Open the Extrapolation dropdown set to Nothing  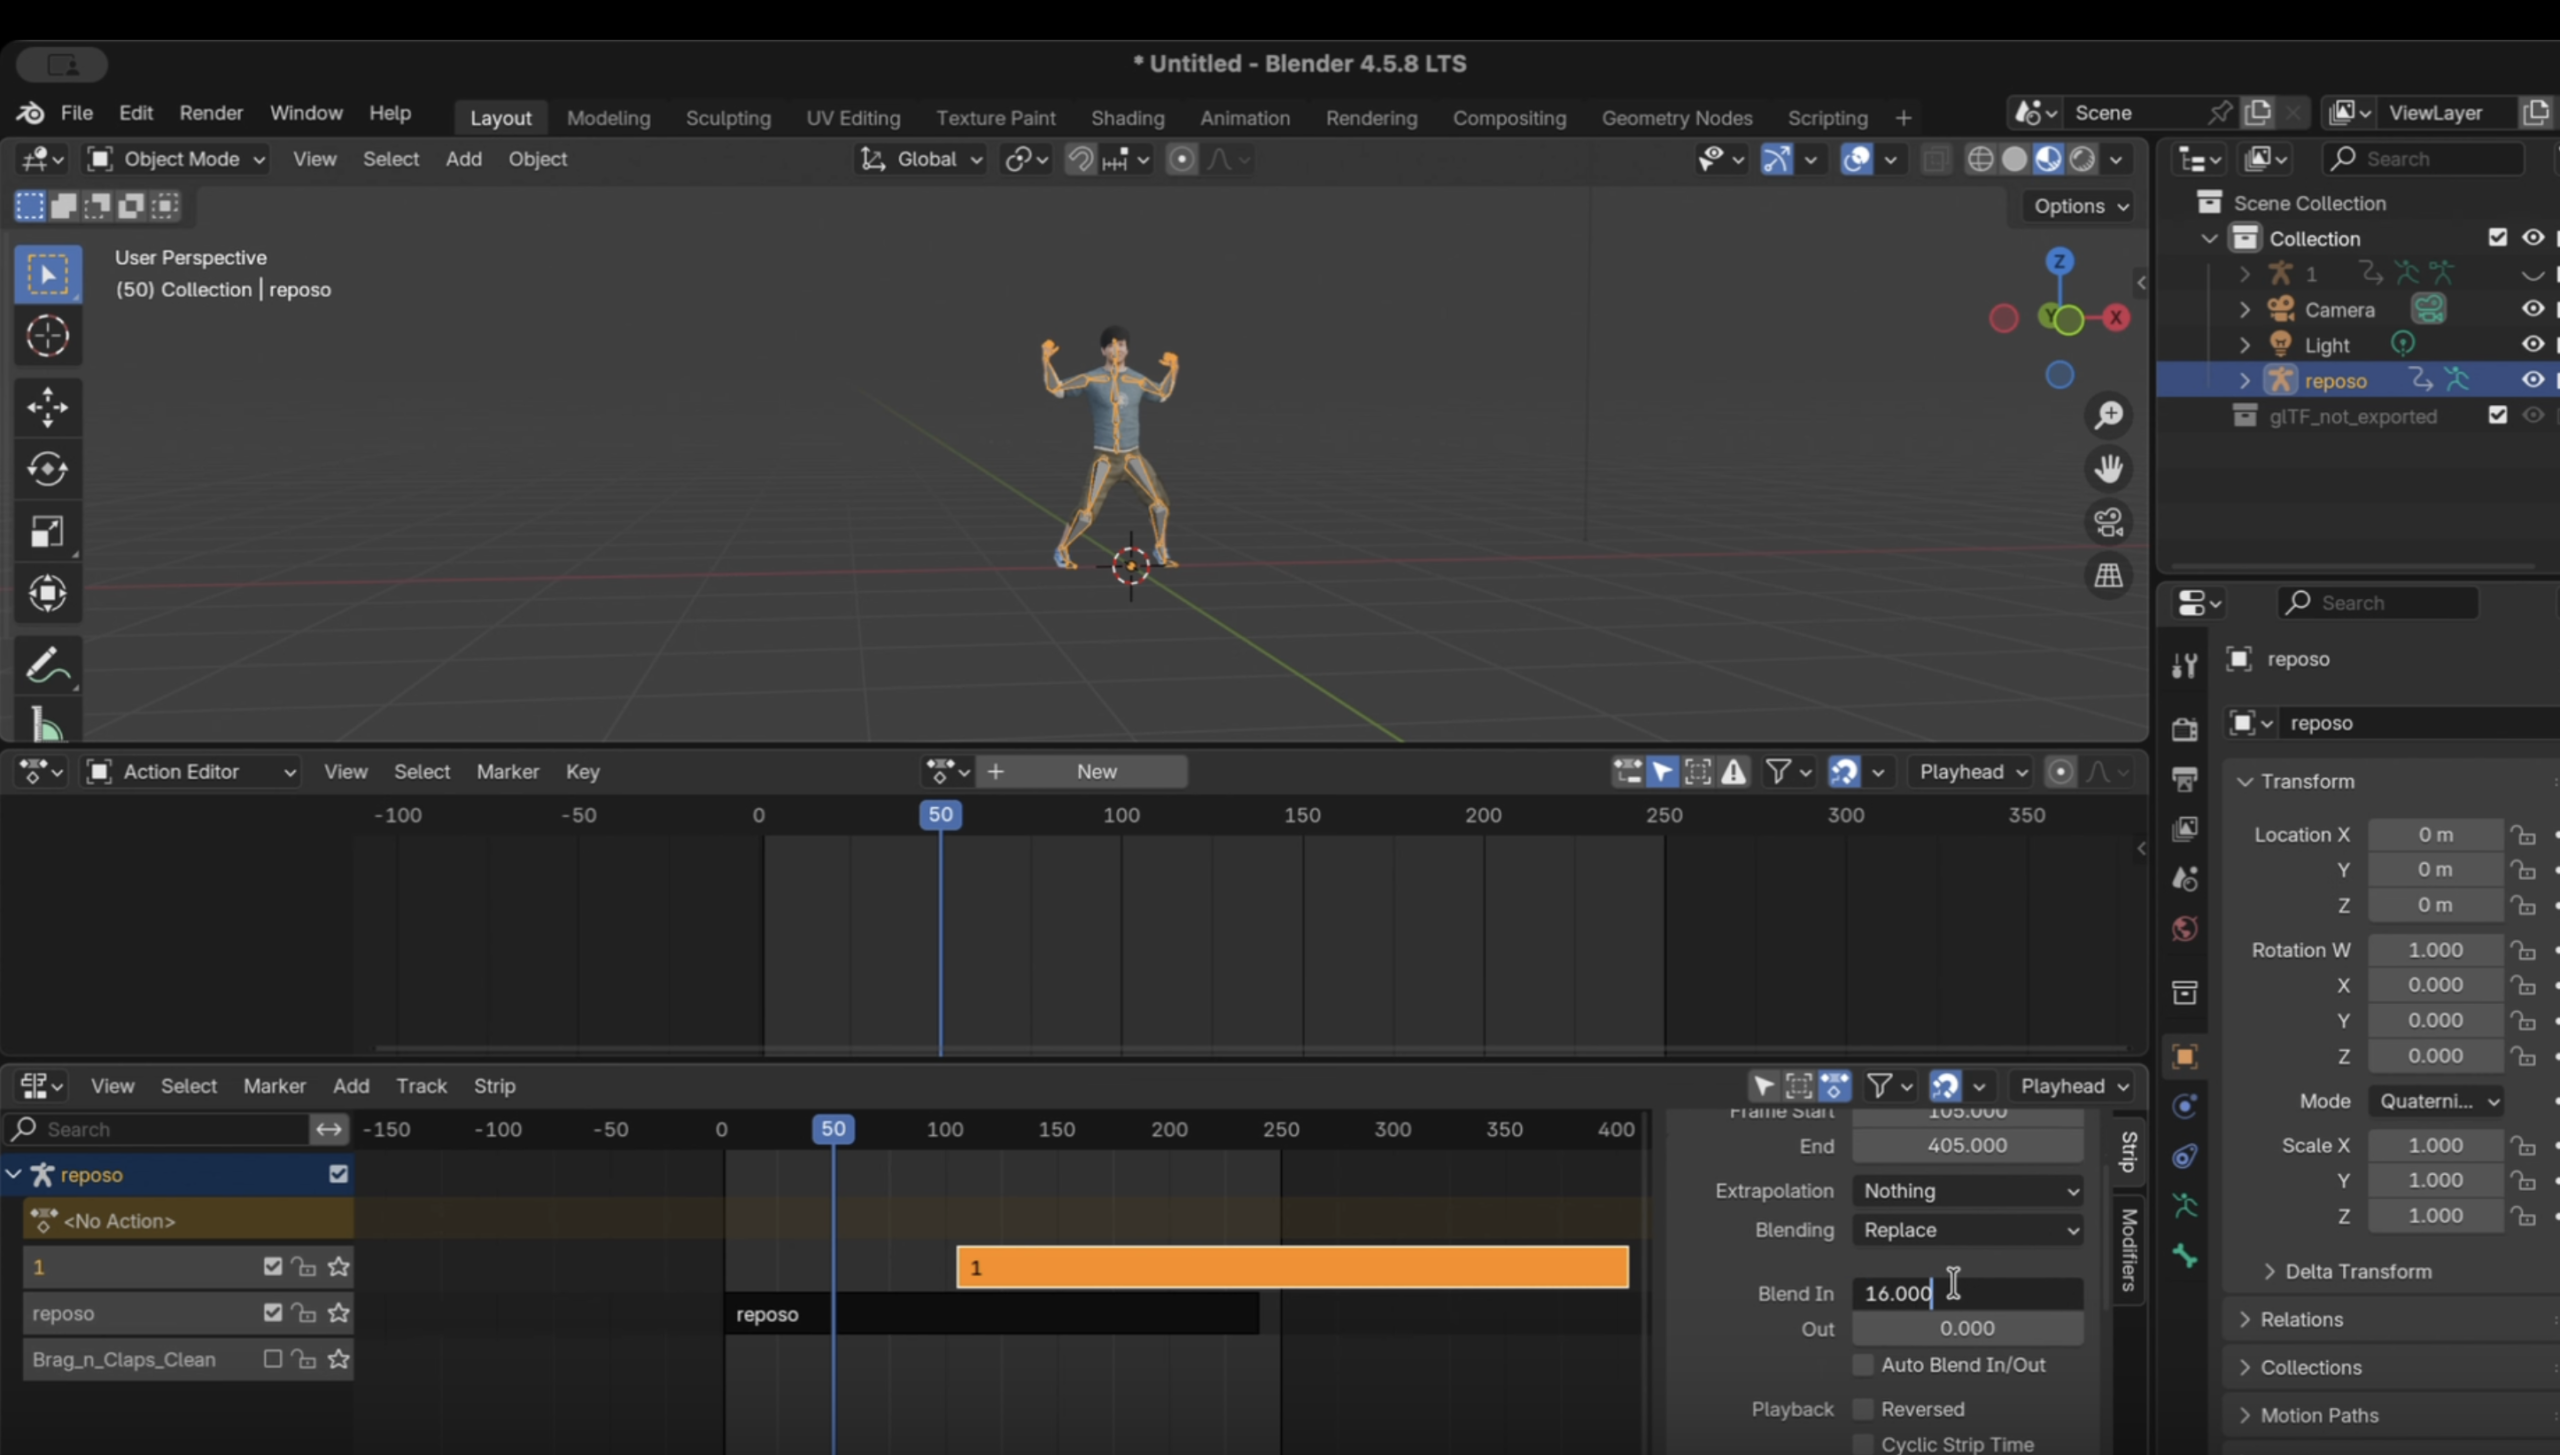point(1967,1191)
